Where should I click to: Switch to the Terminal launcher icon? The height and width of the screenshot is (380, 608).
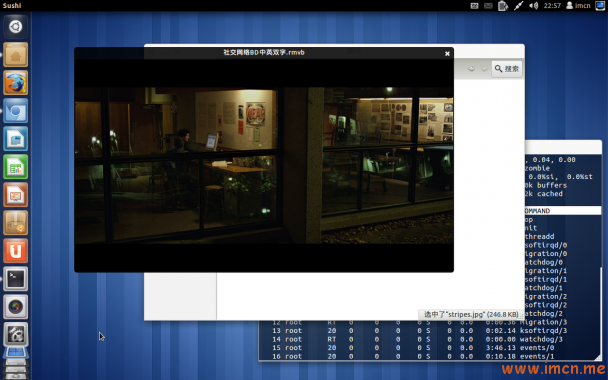[x=16, y=278]
